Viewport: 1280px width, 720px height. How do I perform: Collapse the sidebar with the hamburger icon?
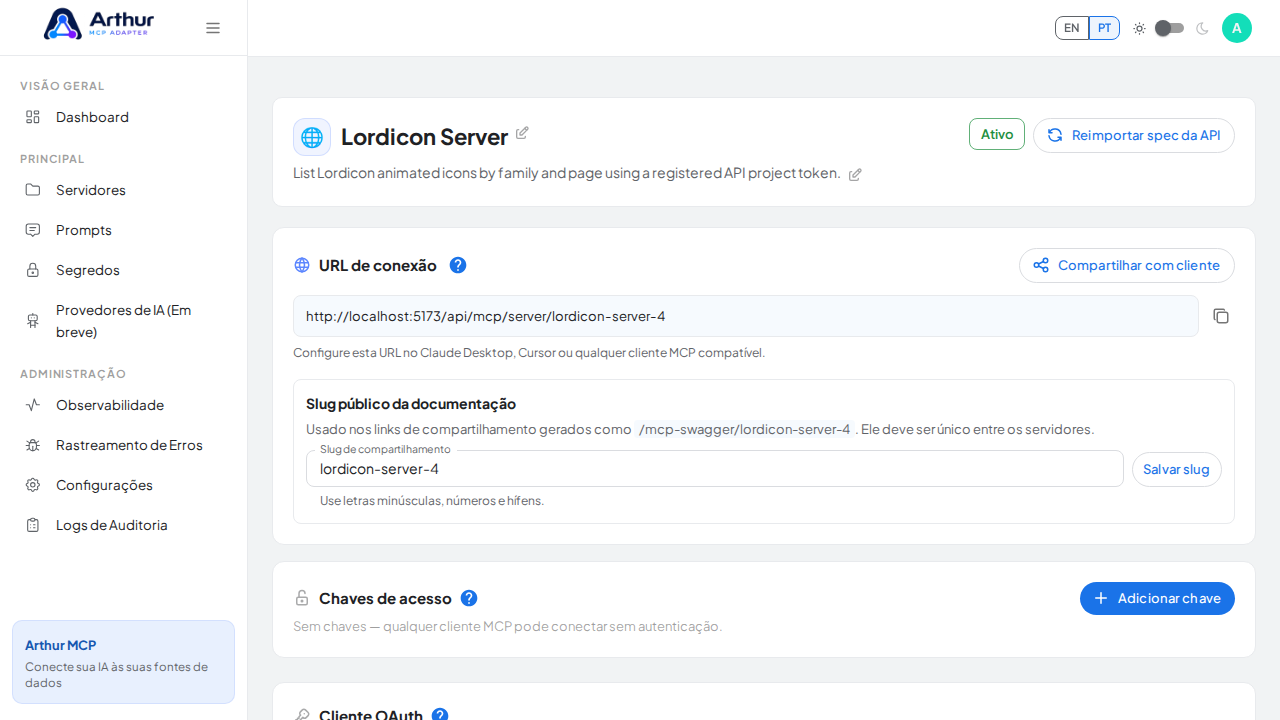pyautogui.click(x=213, y=28)
